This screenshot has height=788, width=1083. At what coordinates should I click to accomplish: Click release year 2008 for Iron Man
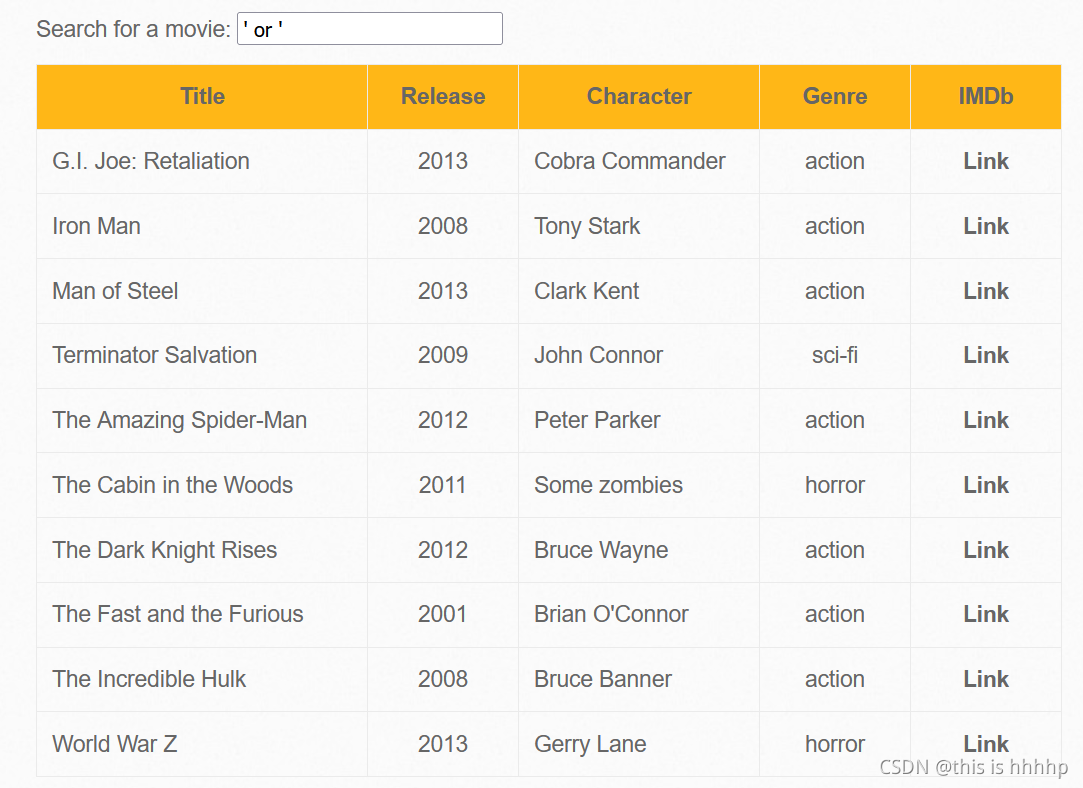[443, 226]
